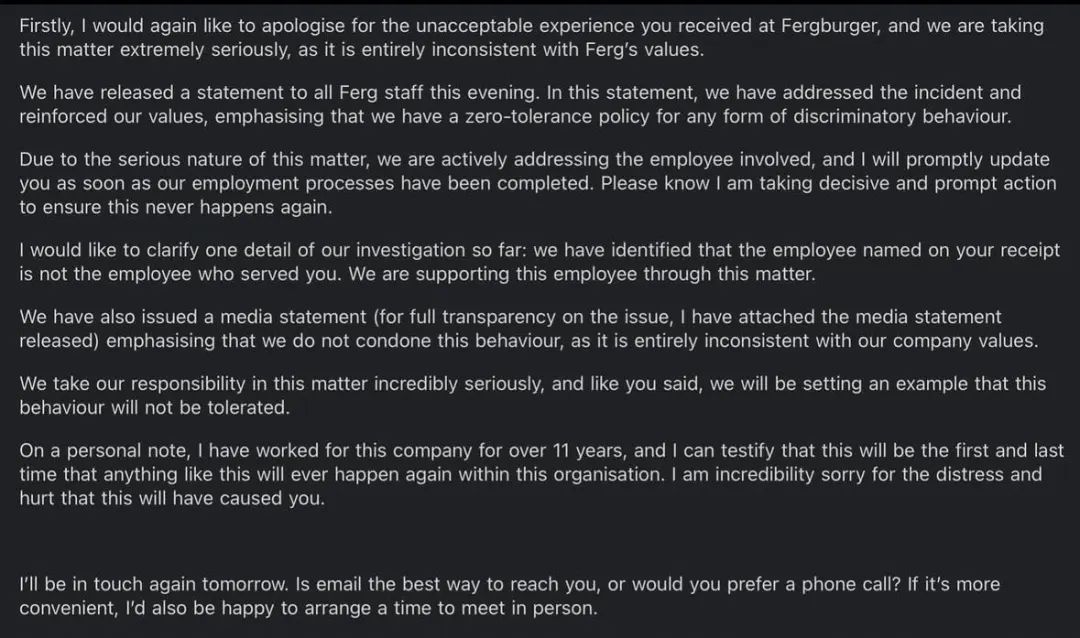The image size is (1080, 638).
Task: Click the paragraph starting "We have released a statement"
Action: click(520, 104)
